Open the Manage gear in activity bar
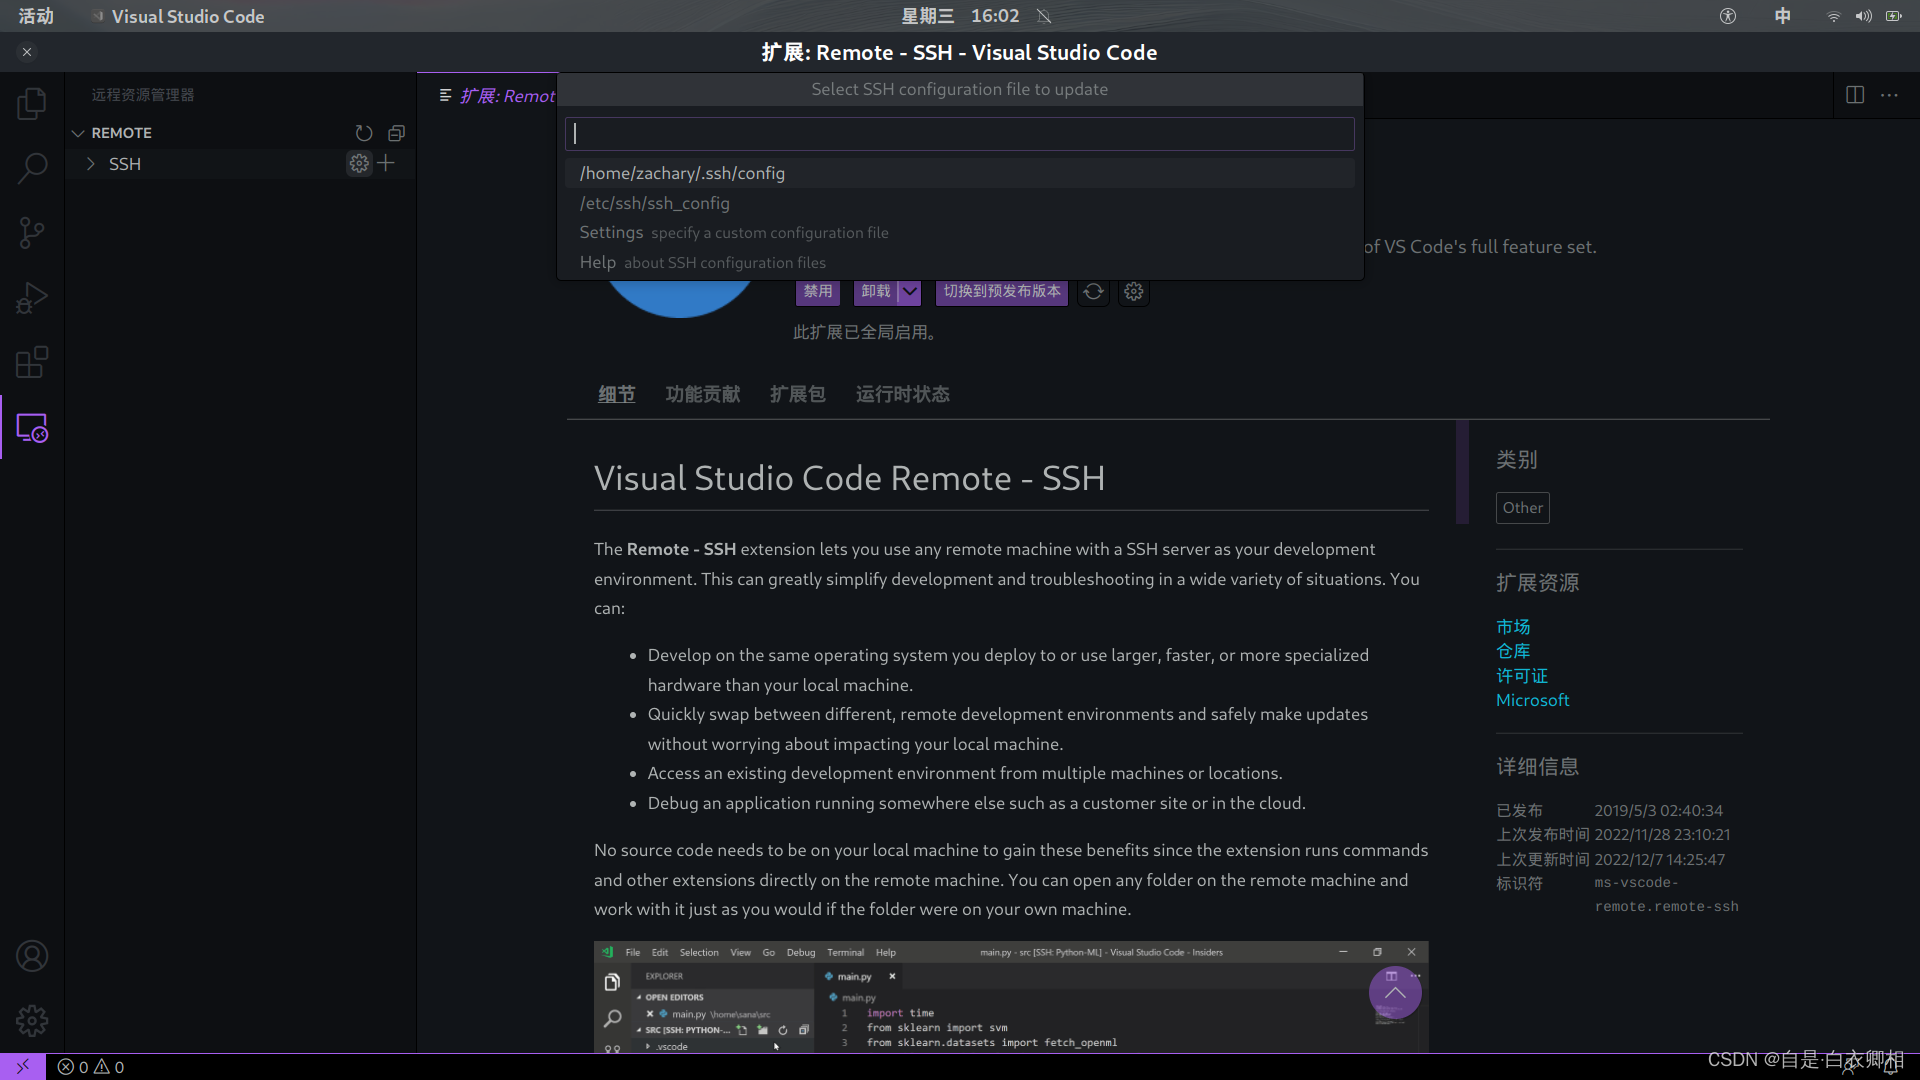Image resolution: width=1920 pixels, height=1080 pixels. (32, 1021)
